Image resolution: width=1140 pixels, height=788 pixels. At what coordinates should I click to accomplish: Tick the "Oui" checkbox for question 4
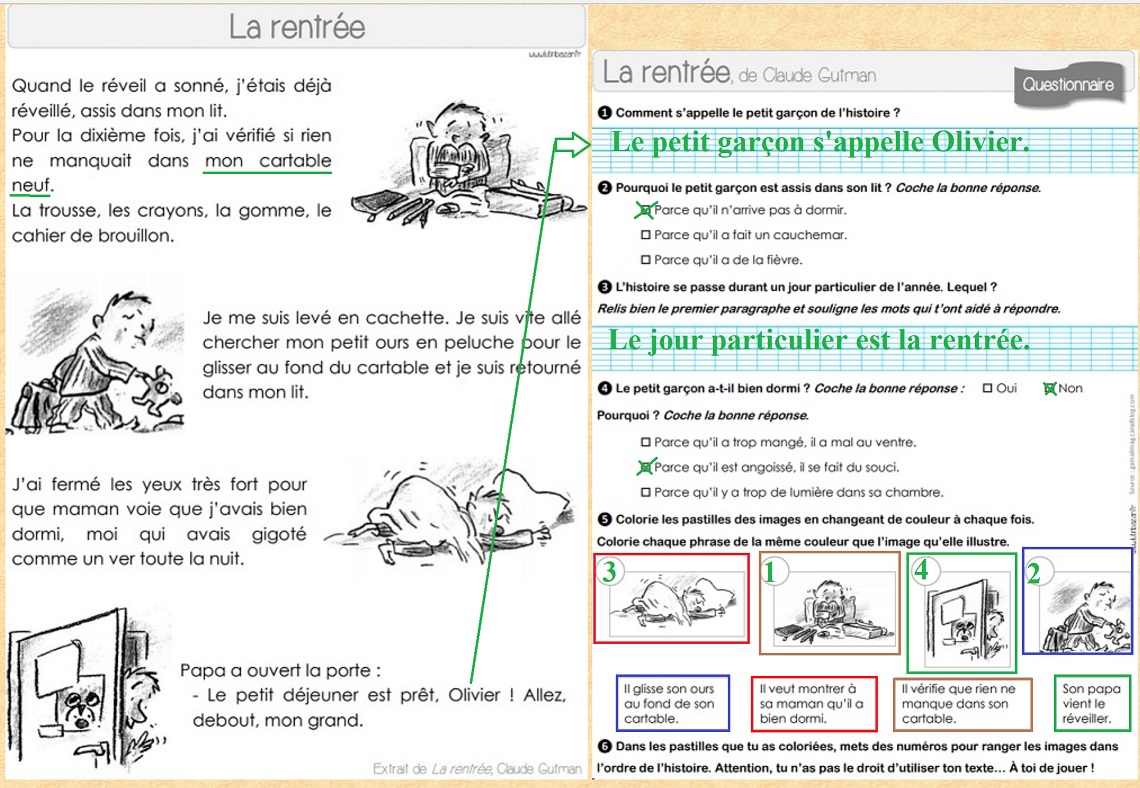point(988,388)
